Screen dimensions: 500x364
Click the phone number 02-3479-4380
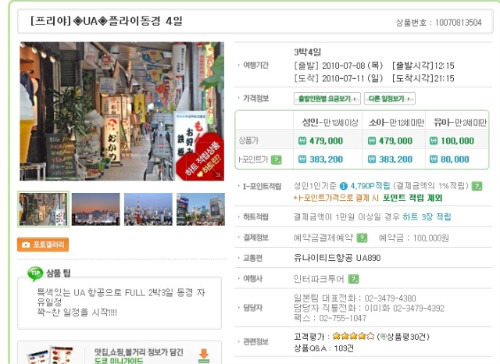click(390, 298)
